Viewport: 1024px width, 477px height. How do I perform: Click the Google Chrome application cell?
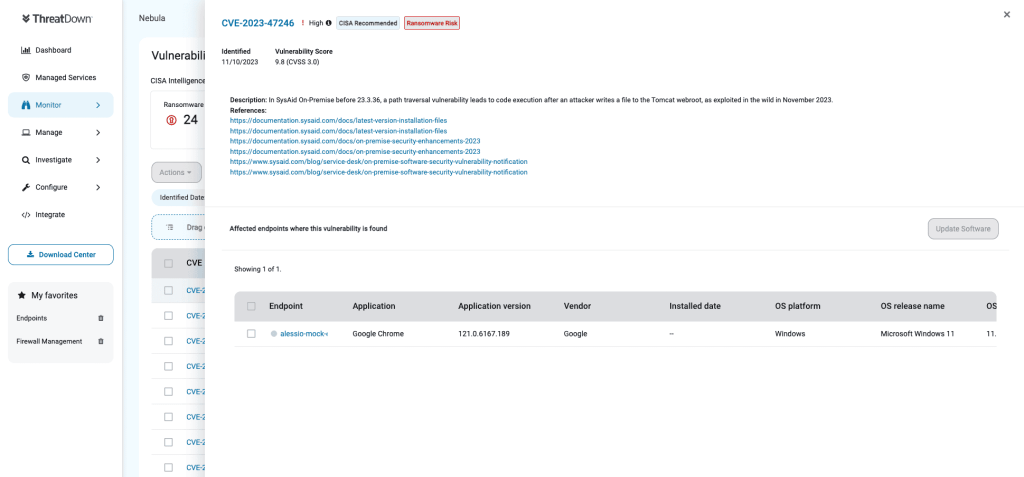point(378,334)
